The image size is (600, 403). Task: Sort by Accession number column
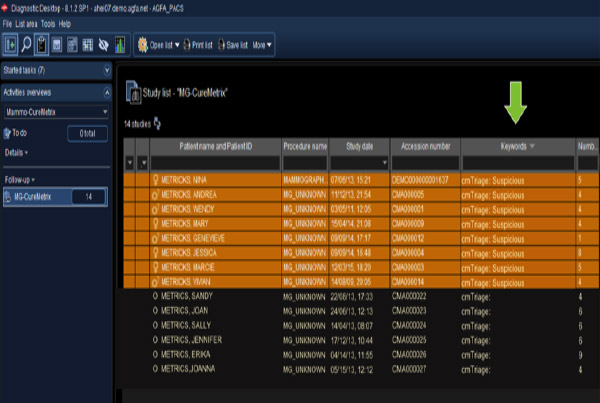(x=425, y=146)
